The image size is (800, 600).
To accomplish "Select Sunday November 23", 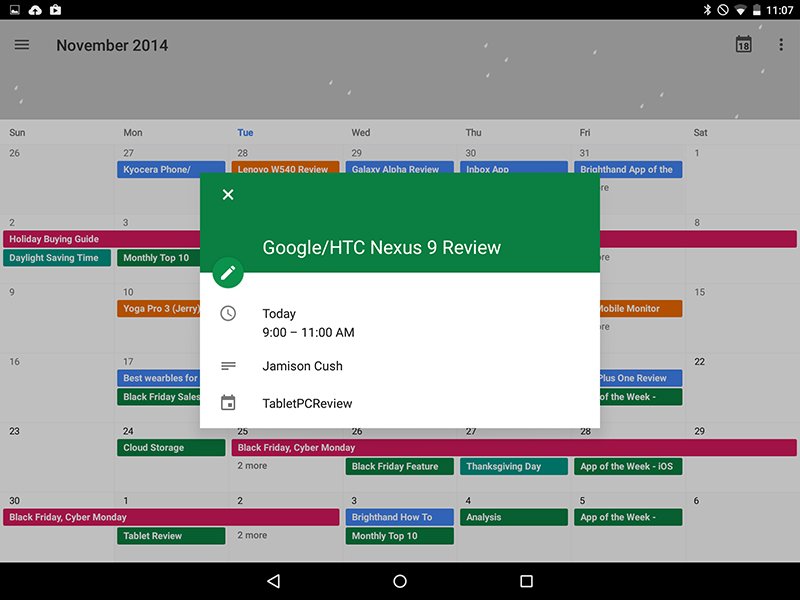I will tap(14, 431).
